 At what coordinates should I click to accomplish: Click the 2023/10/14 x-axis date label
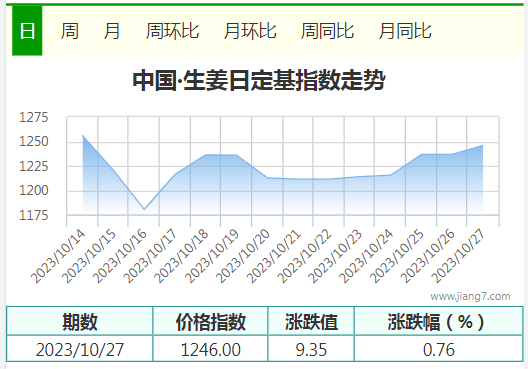coord(58,257)
